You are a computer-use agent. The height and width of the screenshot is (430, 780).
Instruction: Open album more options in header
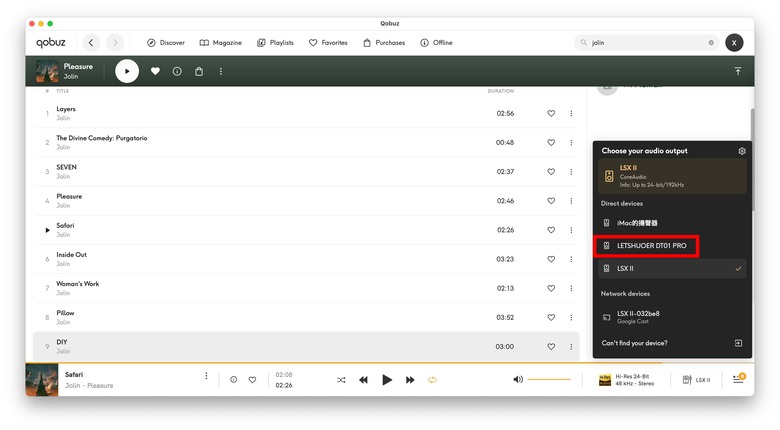(x=220, y=71)
